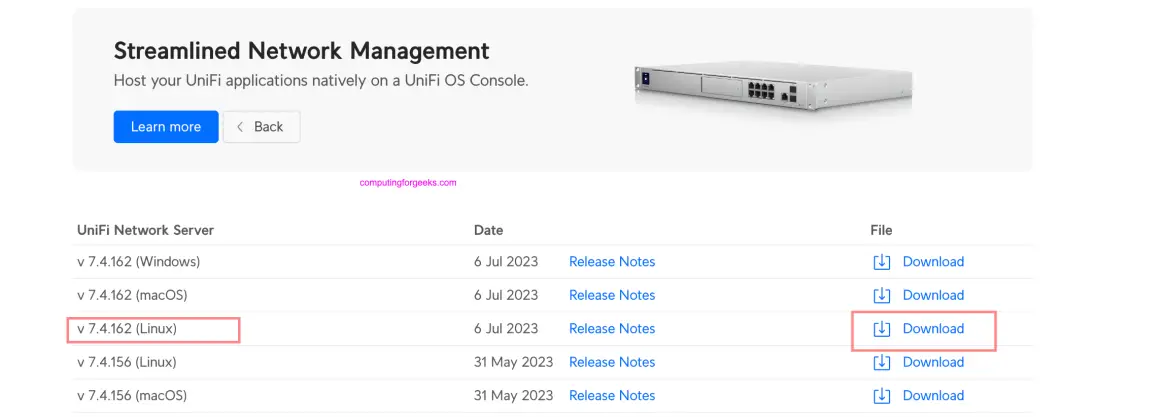Click the Learn more button

(166, 127)
